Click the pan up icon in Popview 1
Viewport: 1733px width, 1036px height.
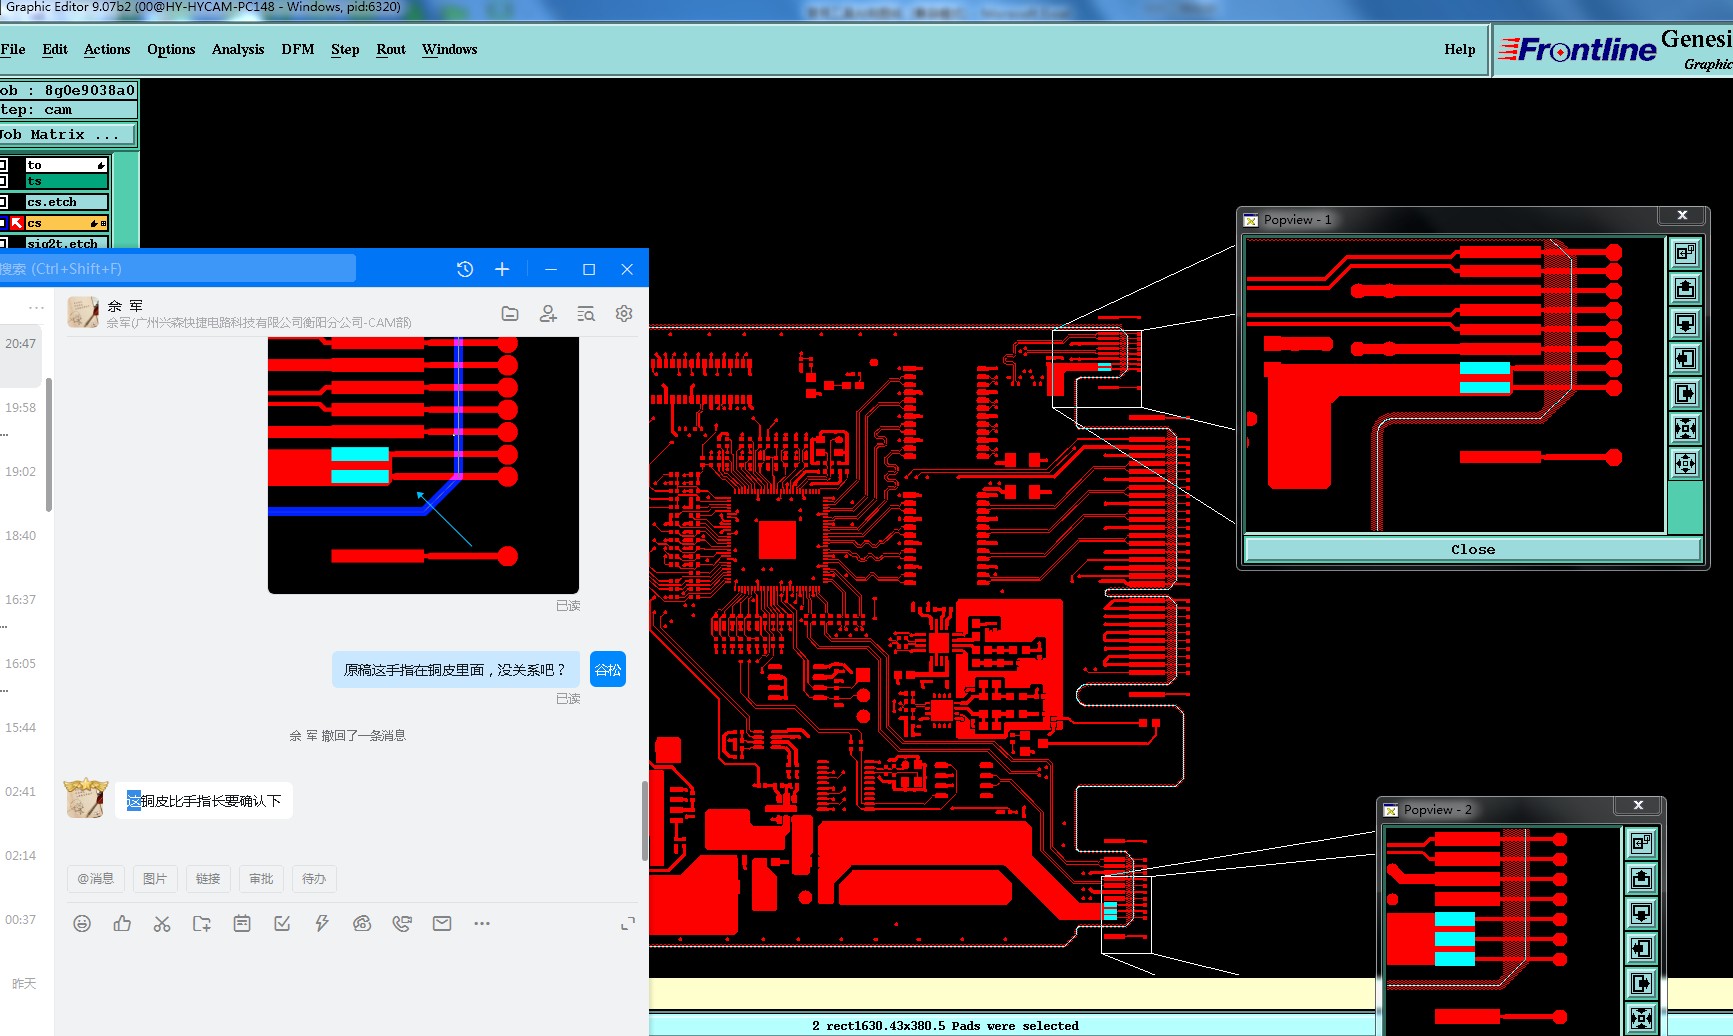point(1685,289)
